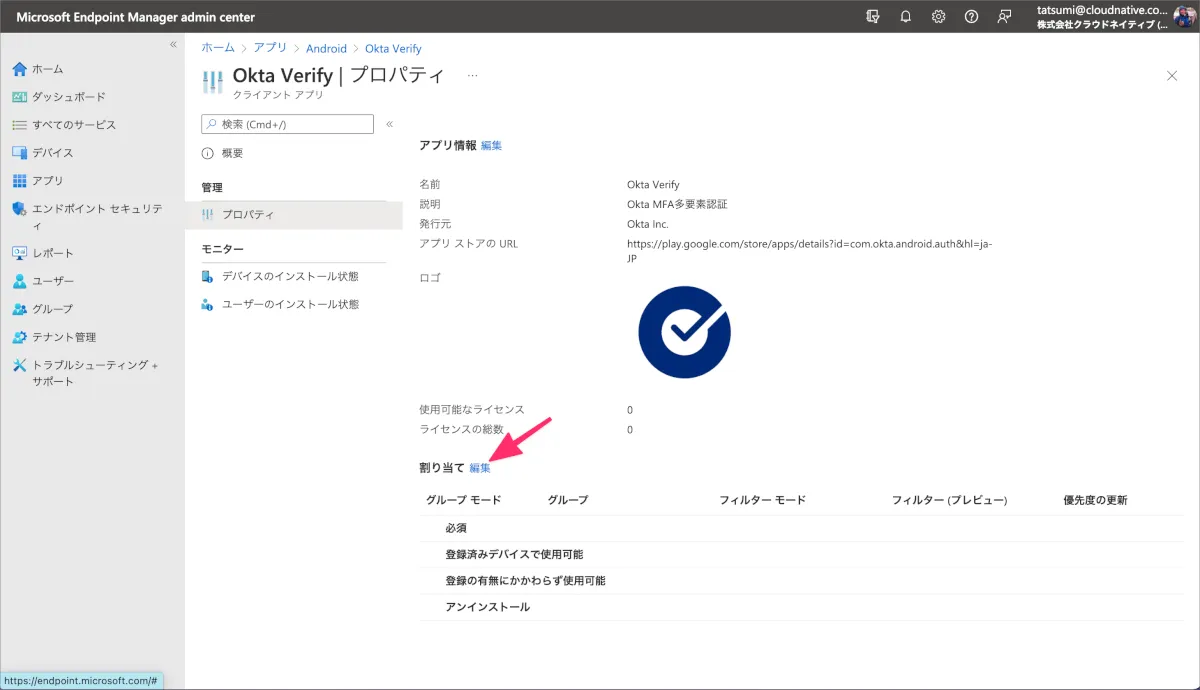Click the ホーム home icon in sidebar
The width and height of the screenshot is (1200, 690).
coord(19,69)
